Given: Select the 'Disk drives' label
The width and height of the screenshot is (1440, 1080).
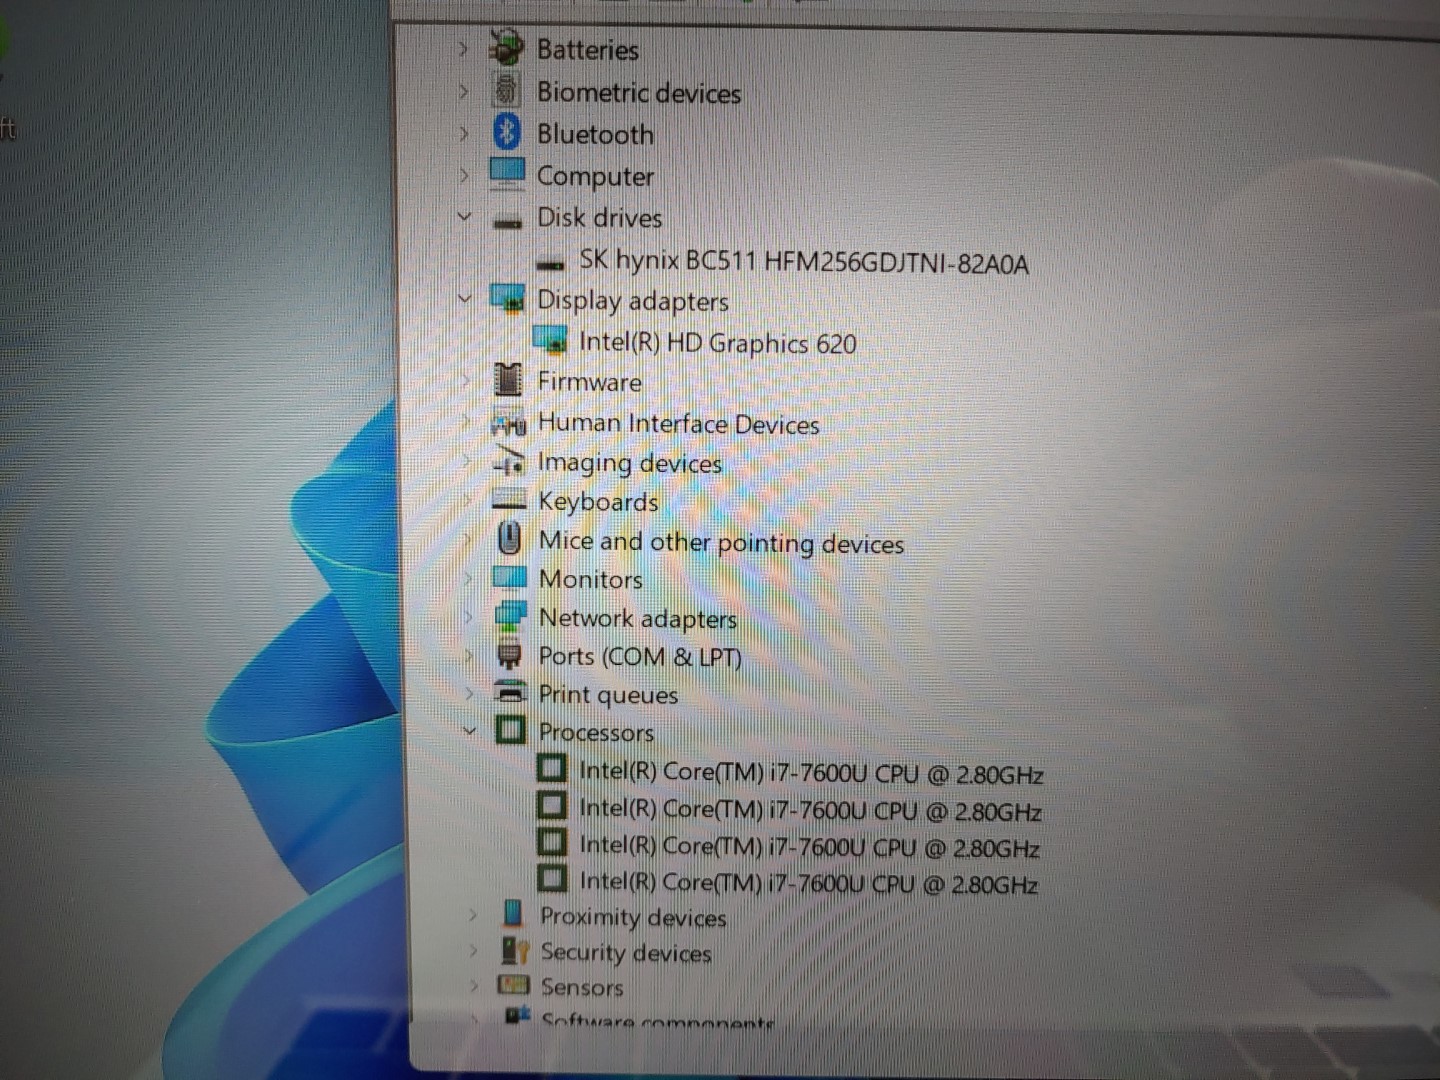Looking at the screenshot, I should (x=599, y=217).
